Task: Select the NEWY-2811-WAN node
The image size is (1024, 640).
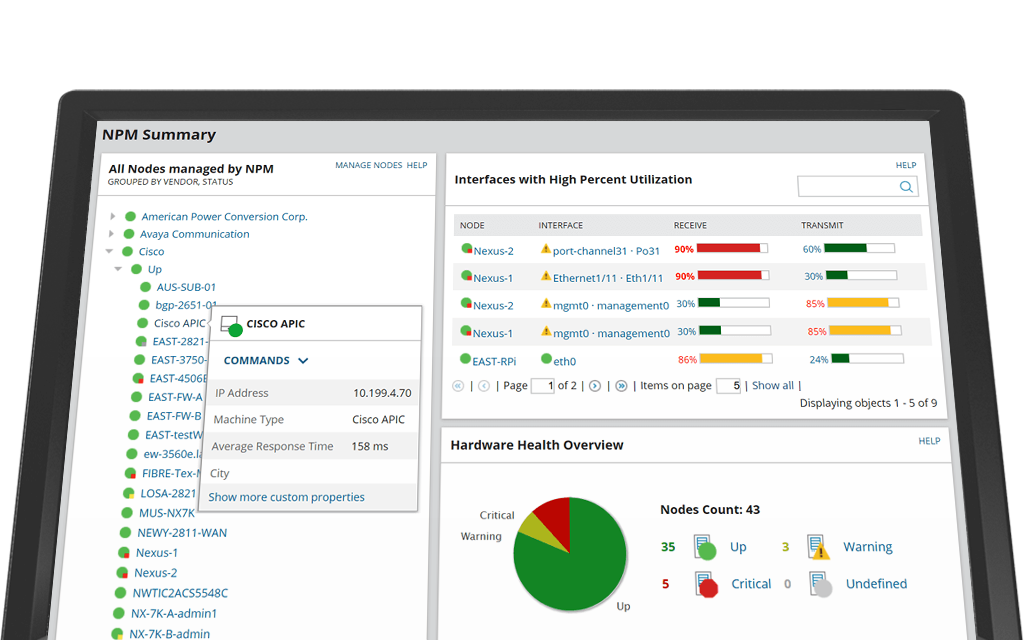Action: pos(182,533)
